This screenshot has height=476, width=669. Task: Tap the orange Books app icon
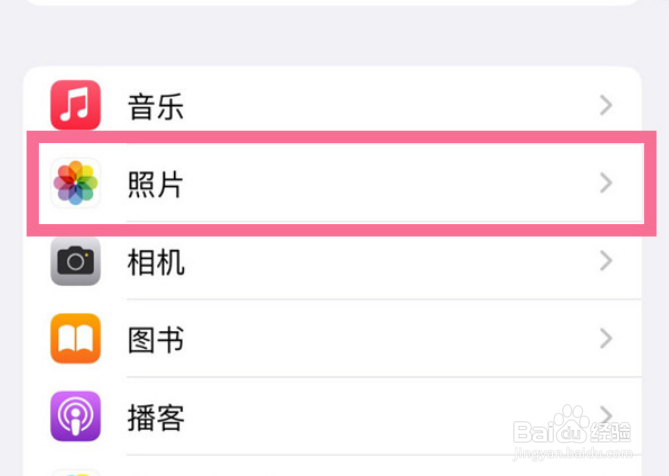[76, 339]
